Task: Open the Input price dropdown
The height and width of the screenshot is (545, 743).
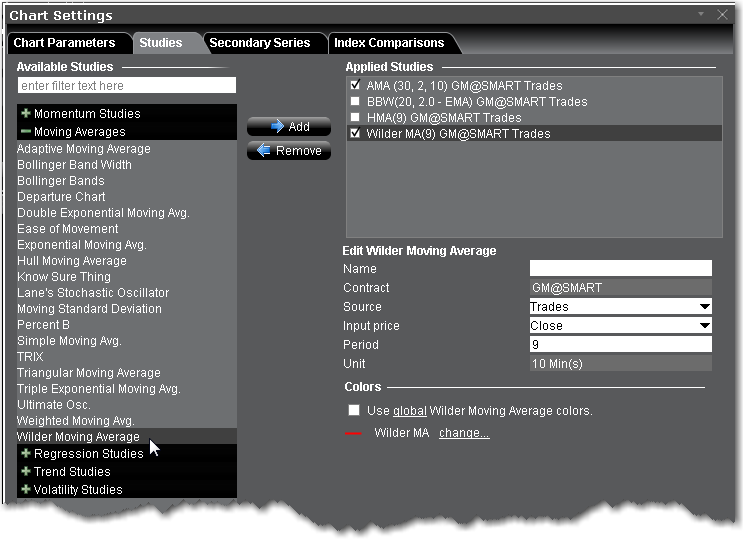Action: coord(705,326)
